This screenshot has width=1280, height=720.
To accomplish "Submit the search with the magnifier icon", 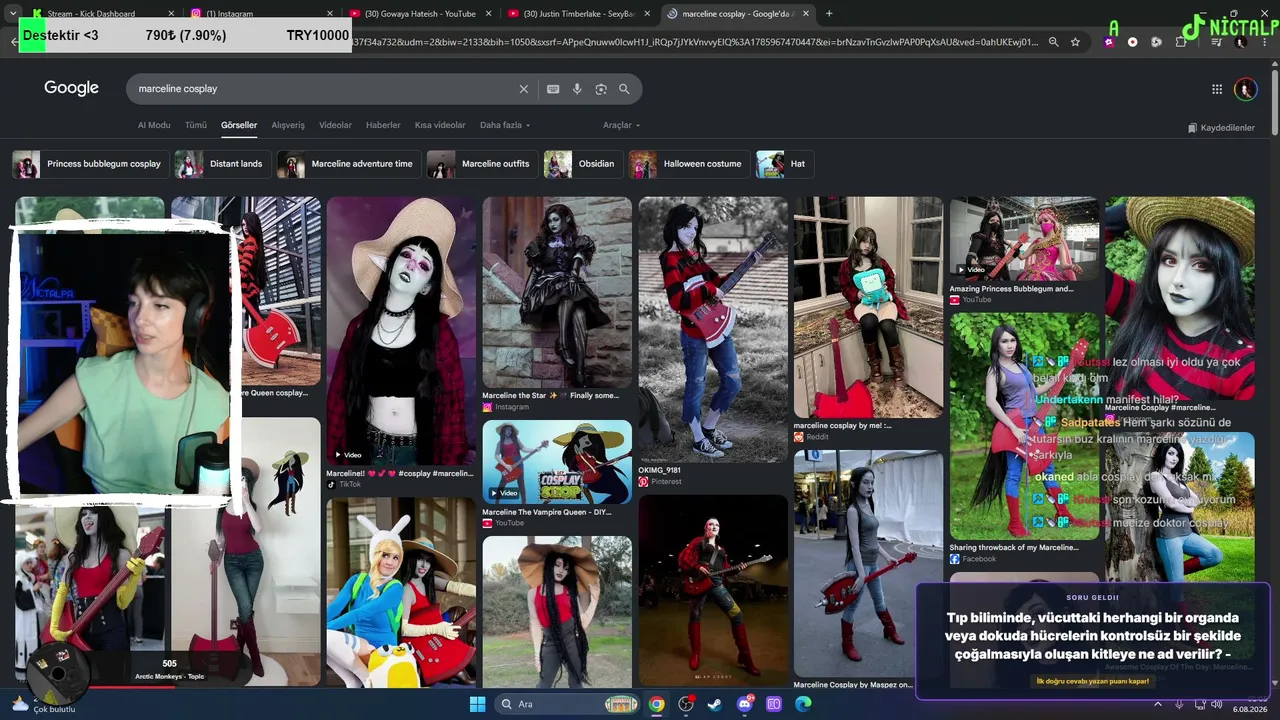I will point(624,89).
